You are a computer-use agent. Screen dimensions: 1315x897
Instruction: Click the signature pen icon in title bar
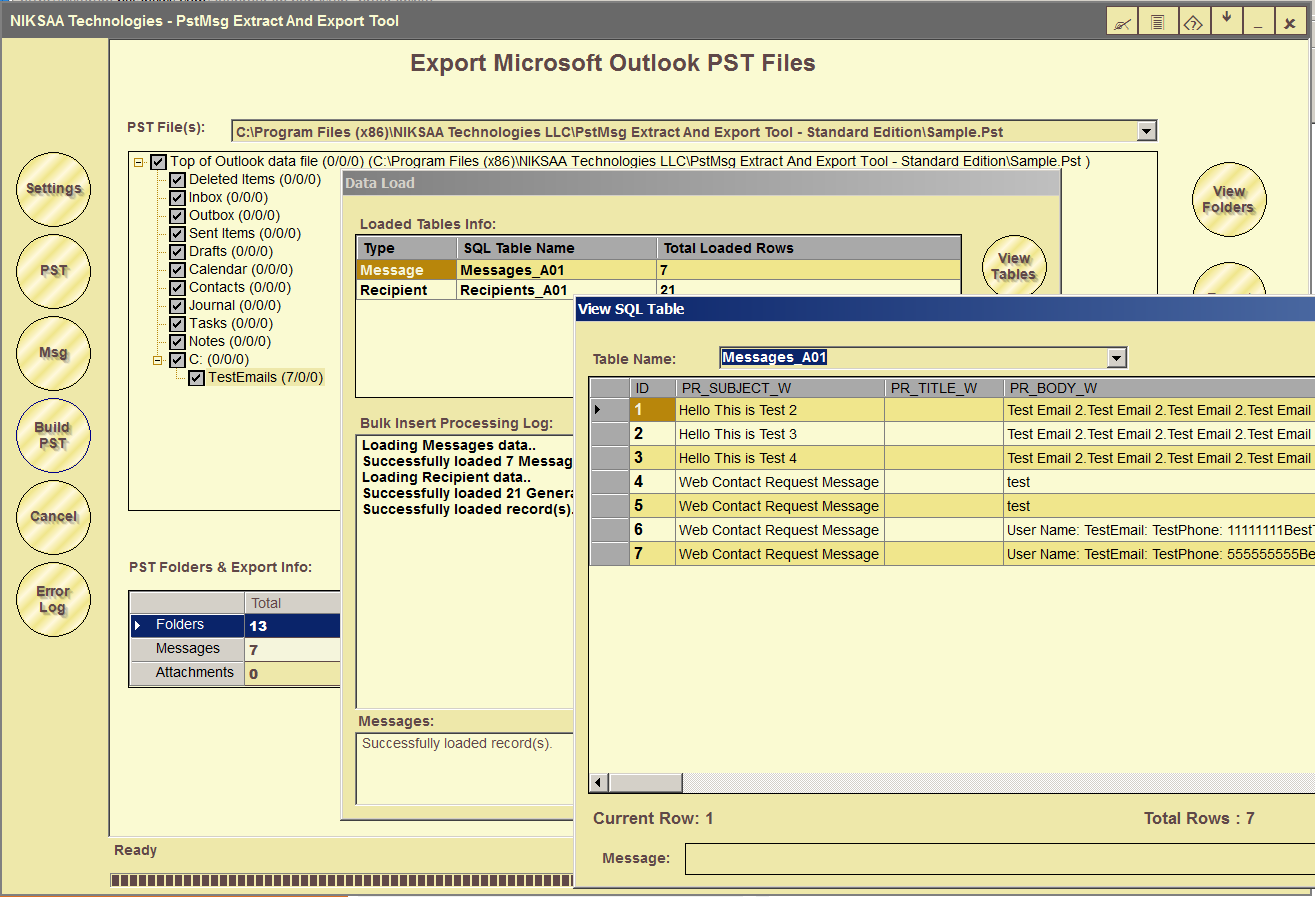tap(1123, 21)
